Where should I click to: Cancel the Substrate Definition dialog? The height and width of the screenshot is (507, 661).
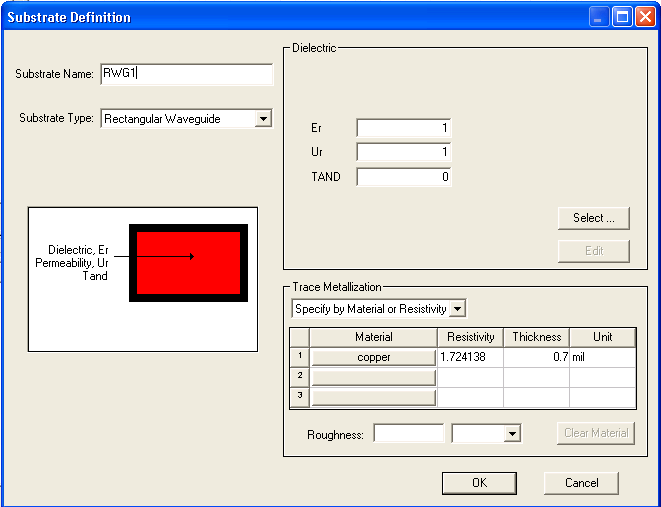pos(581,483)
